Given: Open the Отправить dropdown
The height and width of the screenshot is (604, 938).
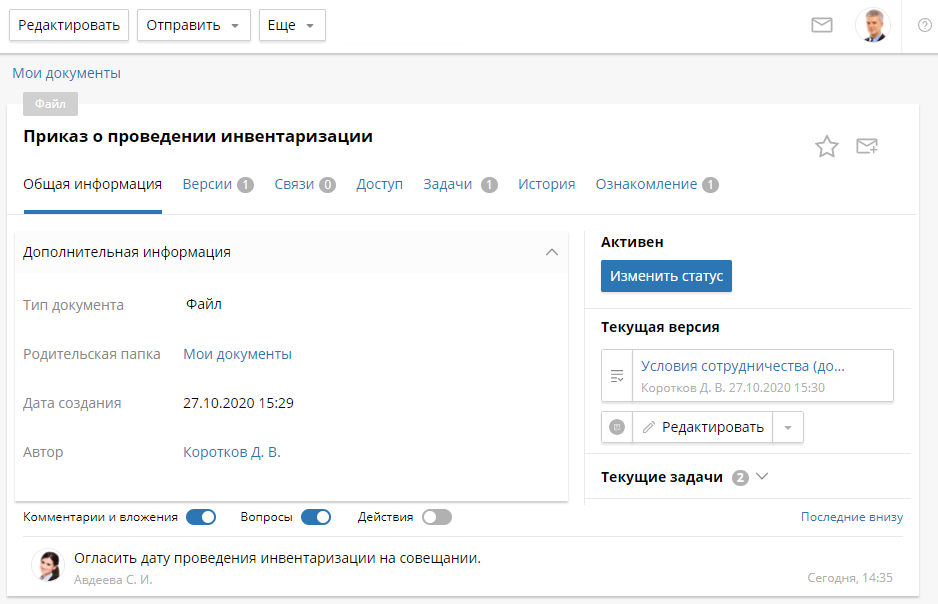Looking at the screenshot, I should tap(193, 25).
